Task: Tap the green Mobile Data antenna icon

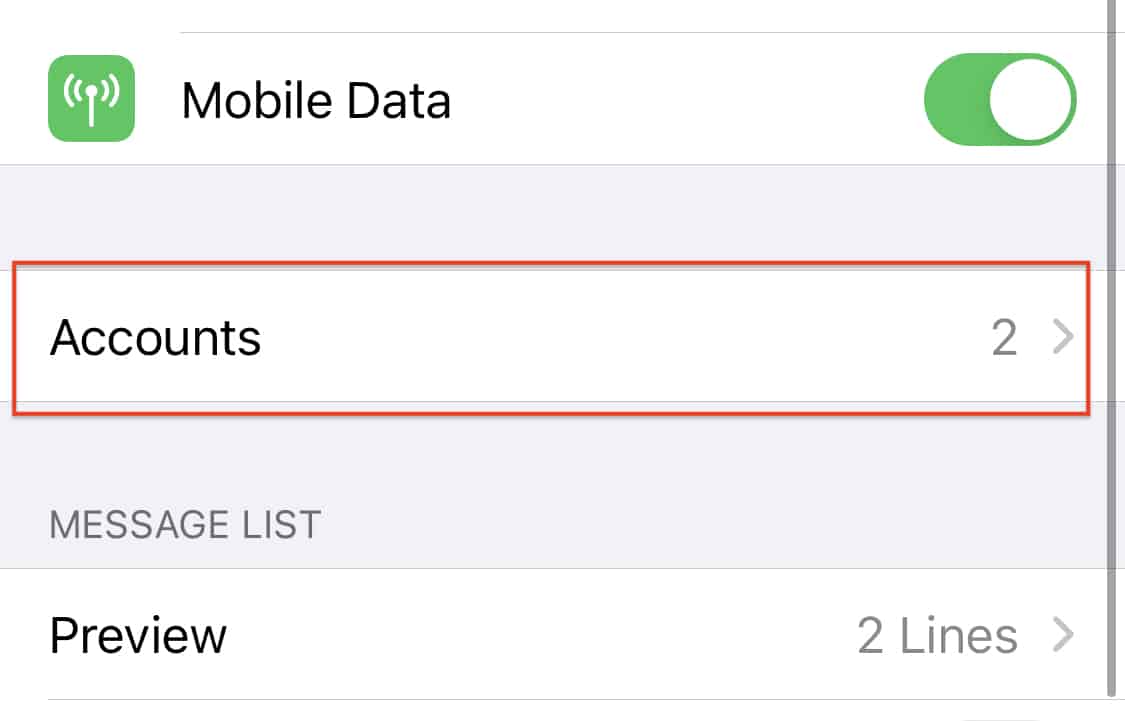Action: click(x=91, y=98)
